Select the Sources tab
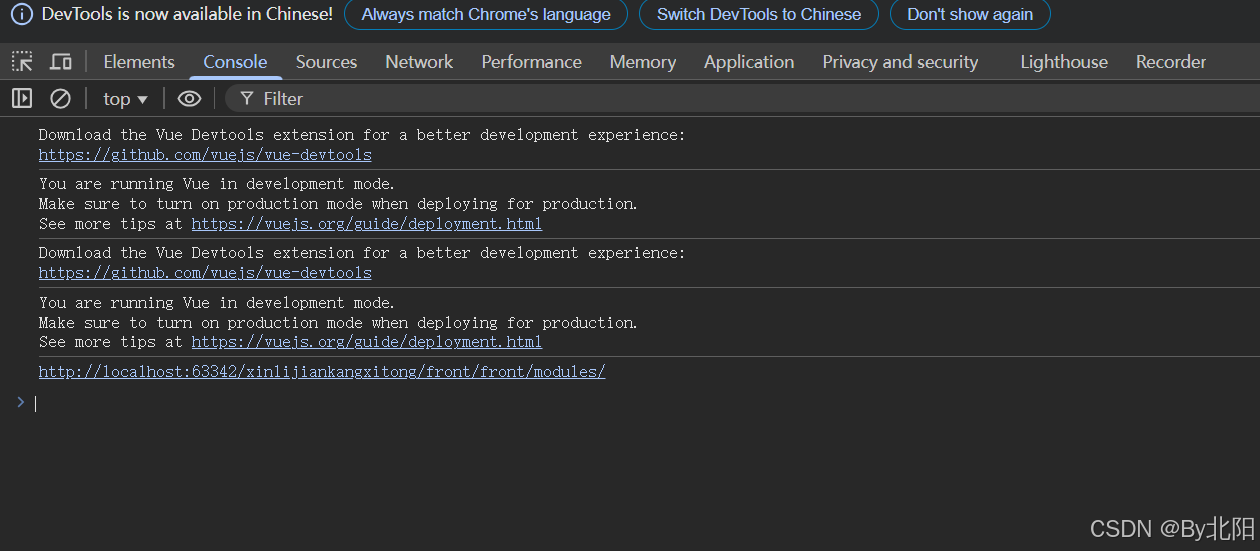Screen dimensions: 1260x551 (x=326, y=62)
